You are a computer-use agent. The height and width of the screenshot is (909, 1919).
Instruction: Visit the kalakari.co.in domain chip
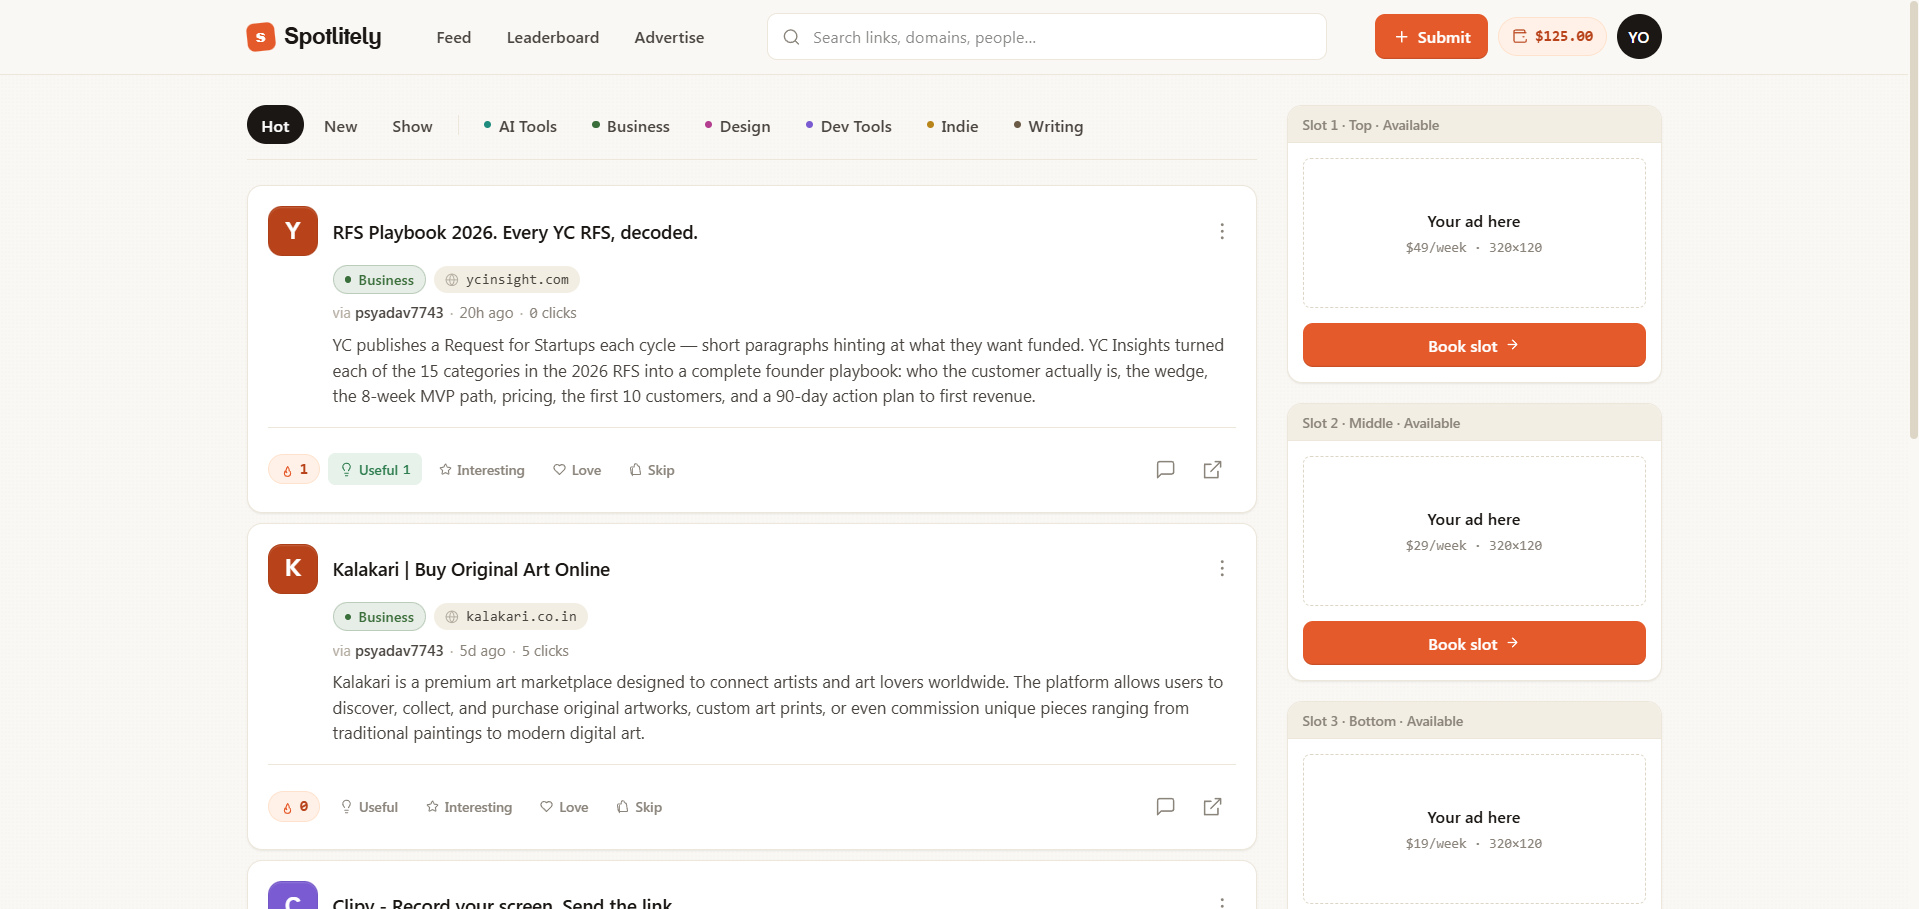(511, 617)
